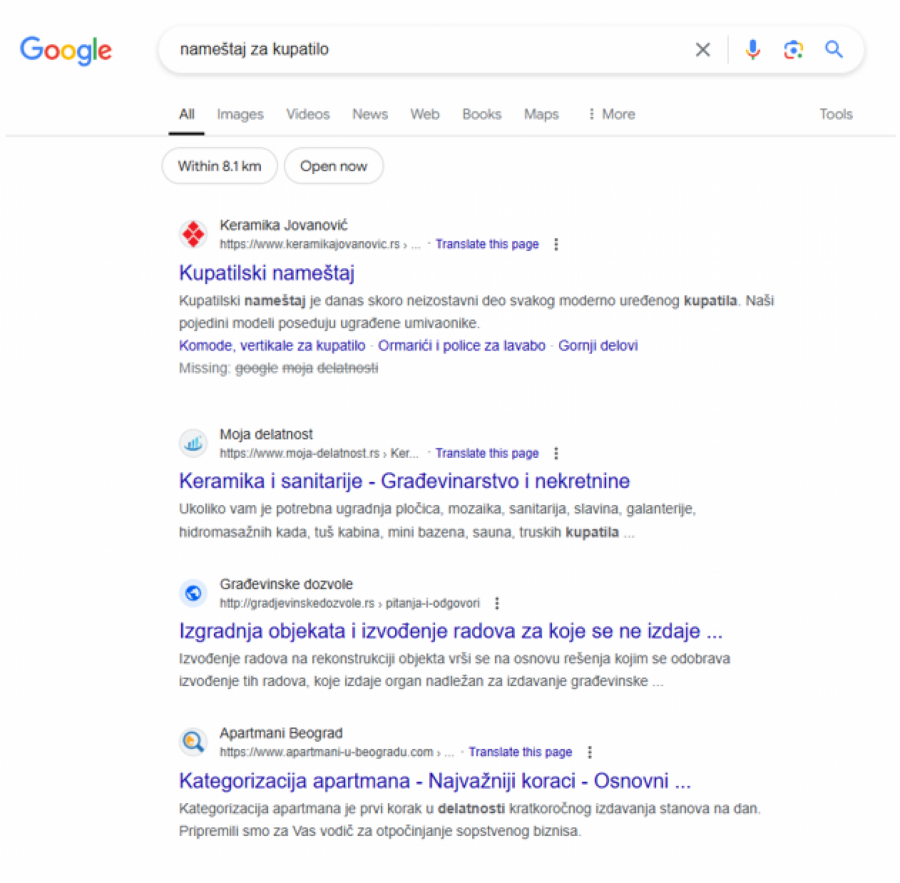
Task: Click the magnifying glass search button
Action: tap(834, 50)
